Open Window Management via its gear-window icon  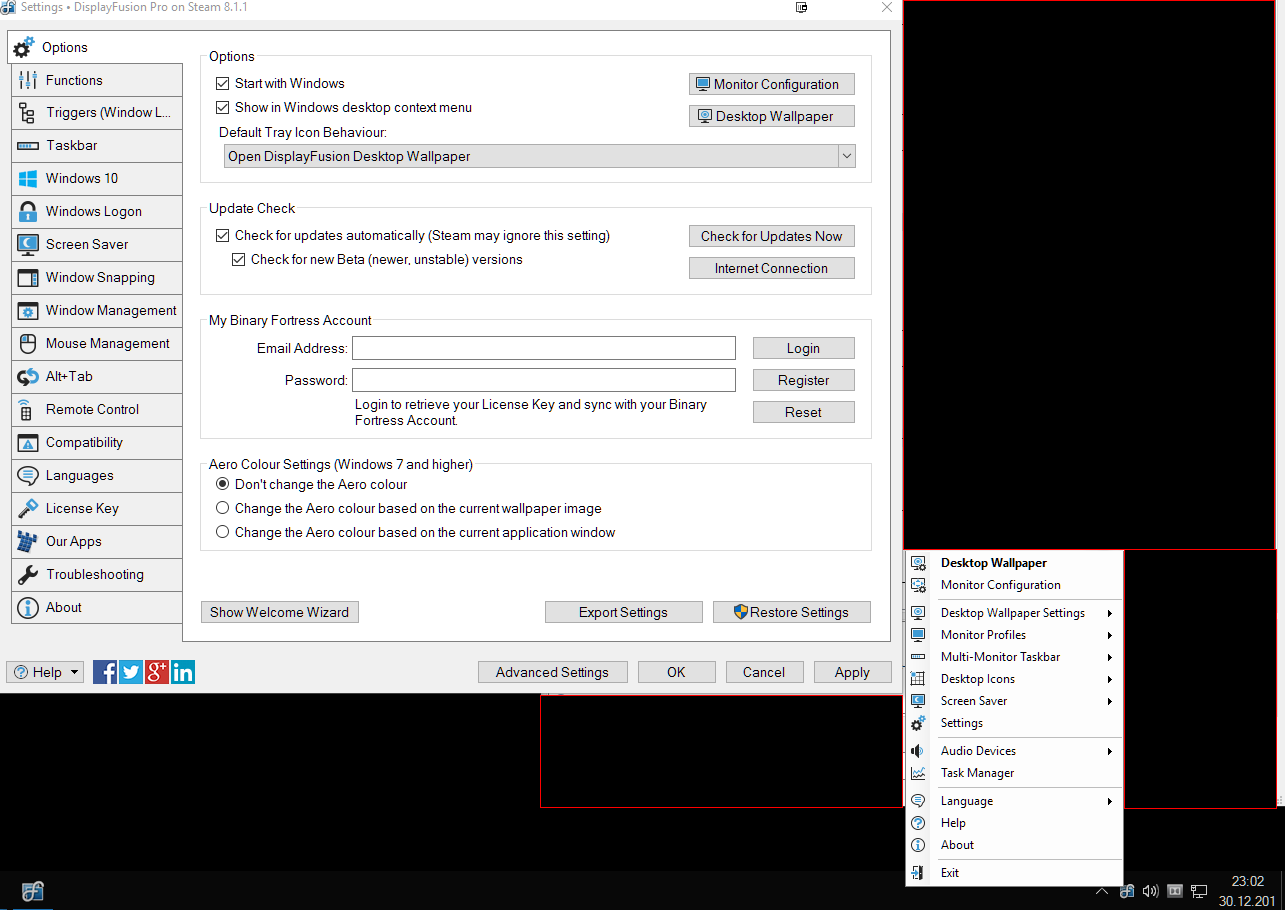click(28, 311)
